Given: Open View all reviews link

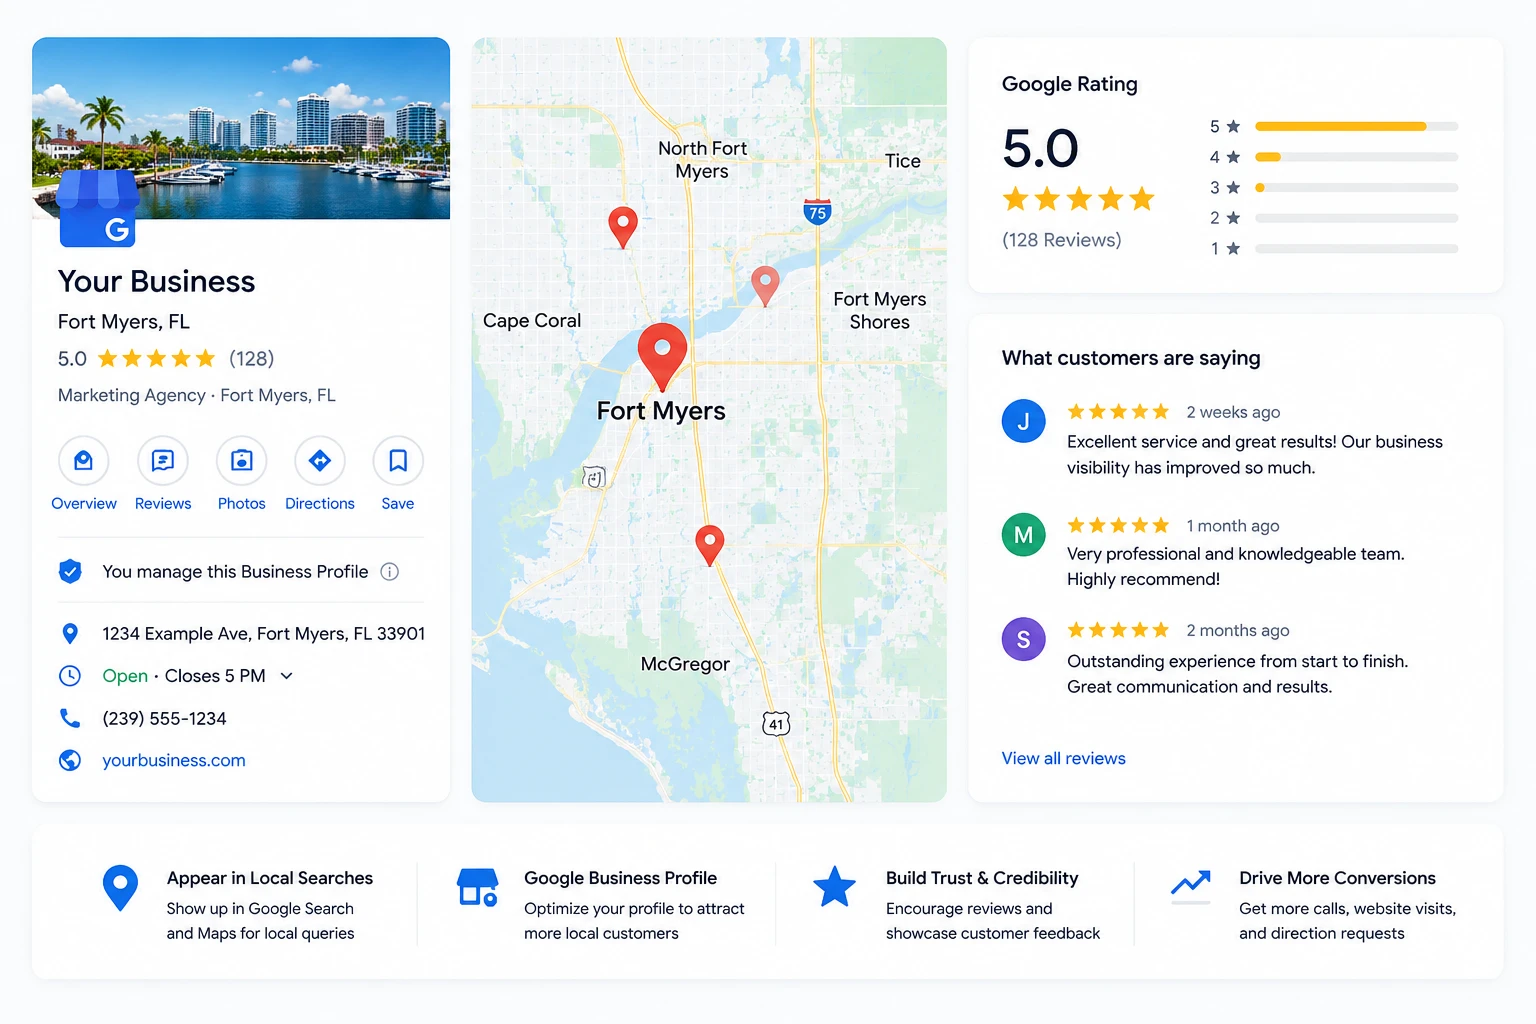Looking at the screenshot, I should (1064, 758).
